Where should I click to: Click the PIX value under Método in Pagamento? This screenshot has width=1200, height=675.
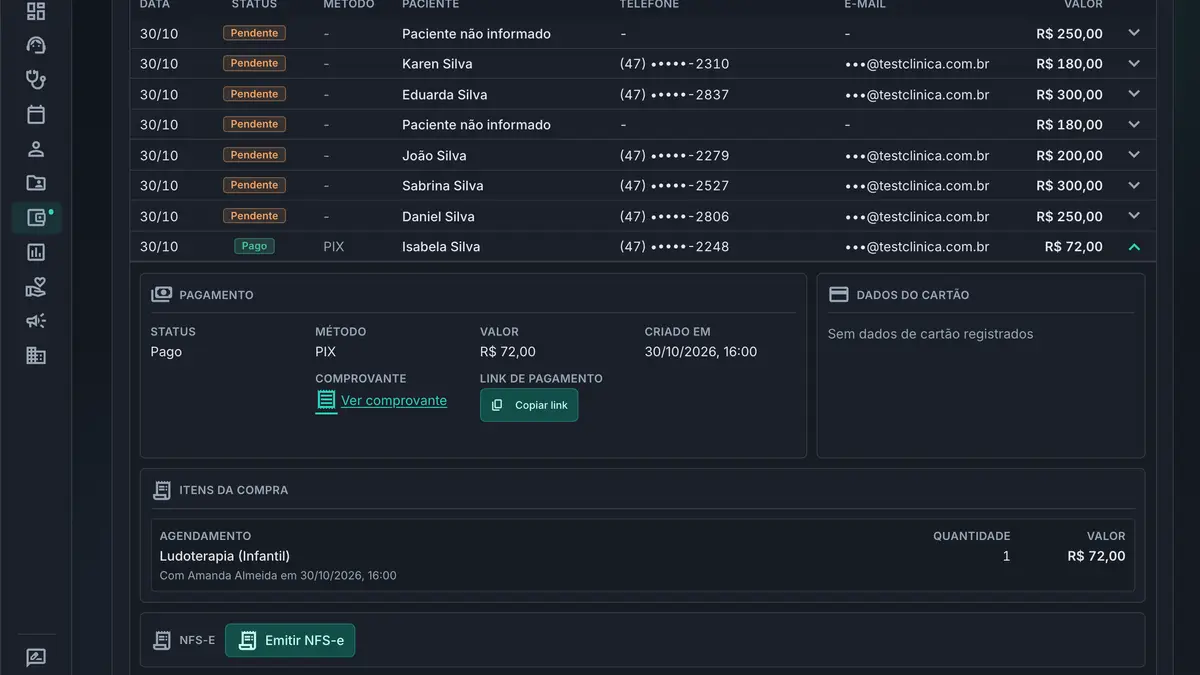326,352
